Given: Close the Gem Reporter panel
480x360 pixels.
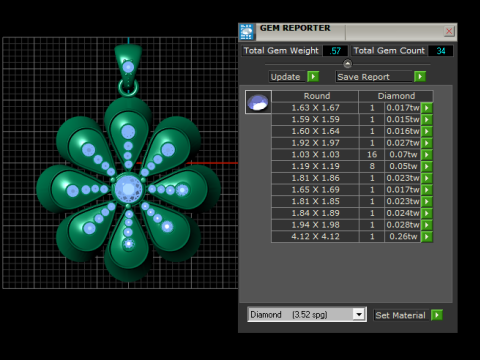Looking at the screenshot, I should point(449,31).
